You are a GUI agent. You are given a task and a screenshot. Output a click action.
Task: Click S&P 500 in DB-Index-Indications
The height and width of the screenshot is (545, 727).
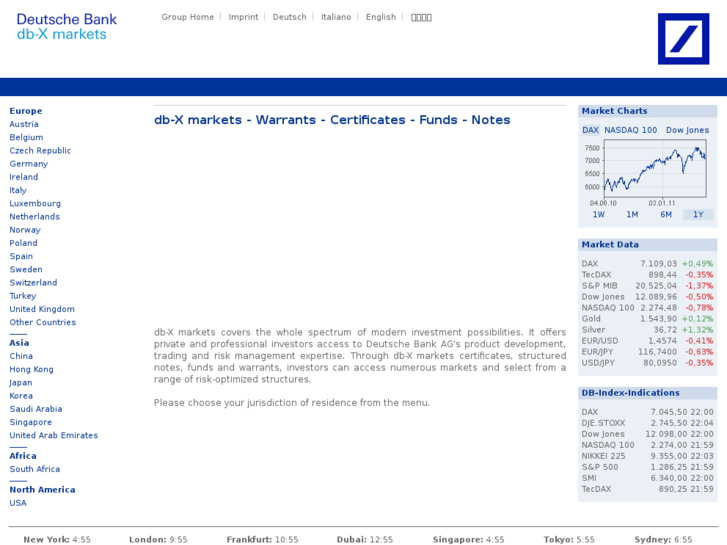pos(647,468)
